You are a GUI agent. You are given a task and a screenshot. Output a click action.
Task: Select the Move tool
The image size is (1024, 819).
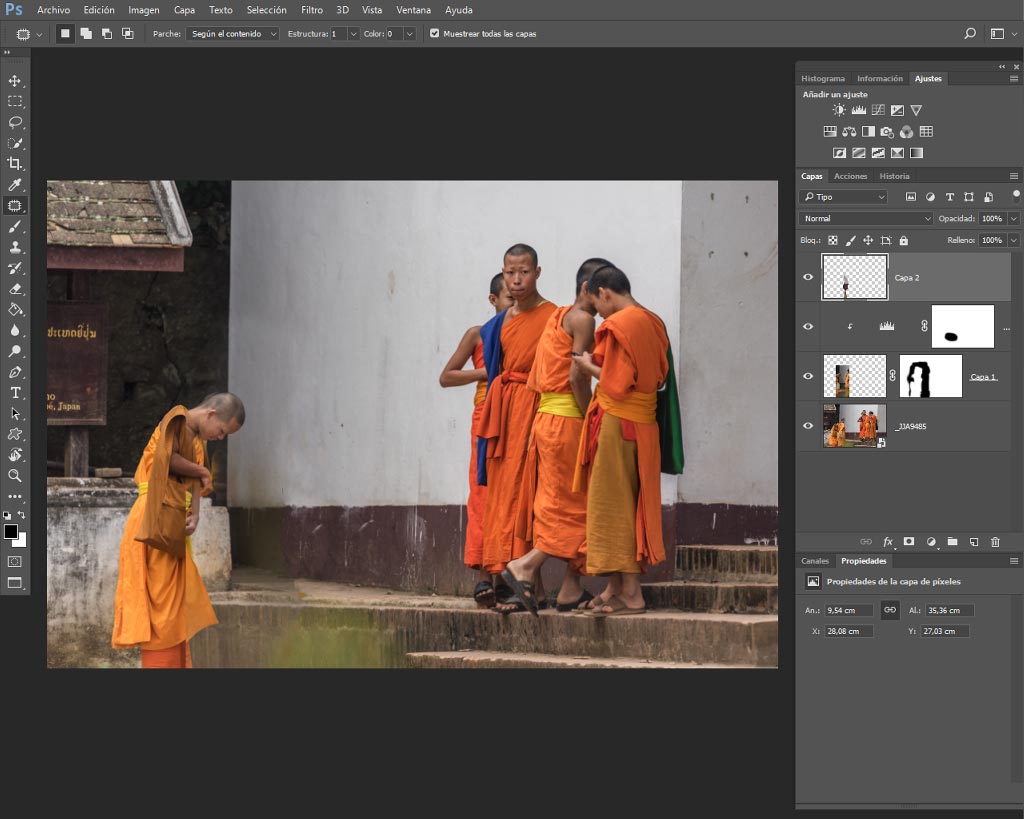click(14, 81)
